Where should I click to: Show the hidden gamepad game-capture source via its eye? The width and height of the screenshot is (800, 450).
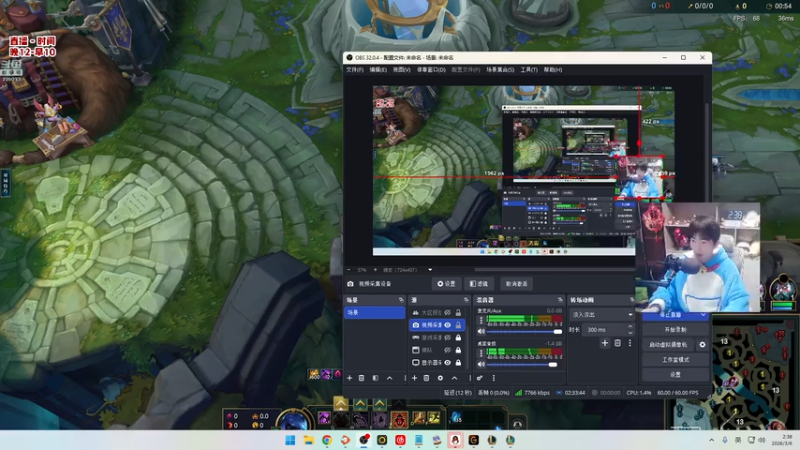[447, 338]
